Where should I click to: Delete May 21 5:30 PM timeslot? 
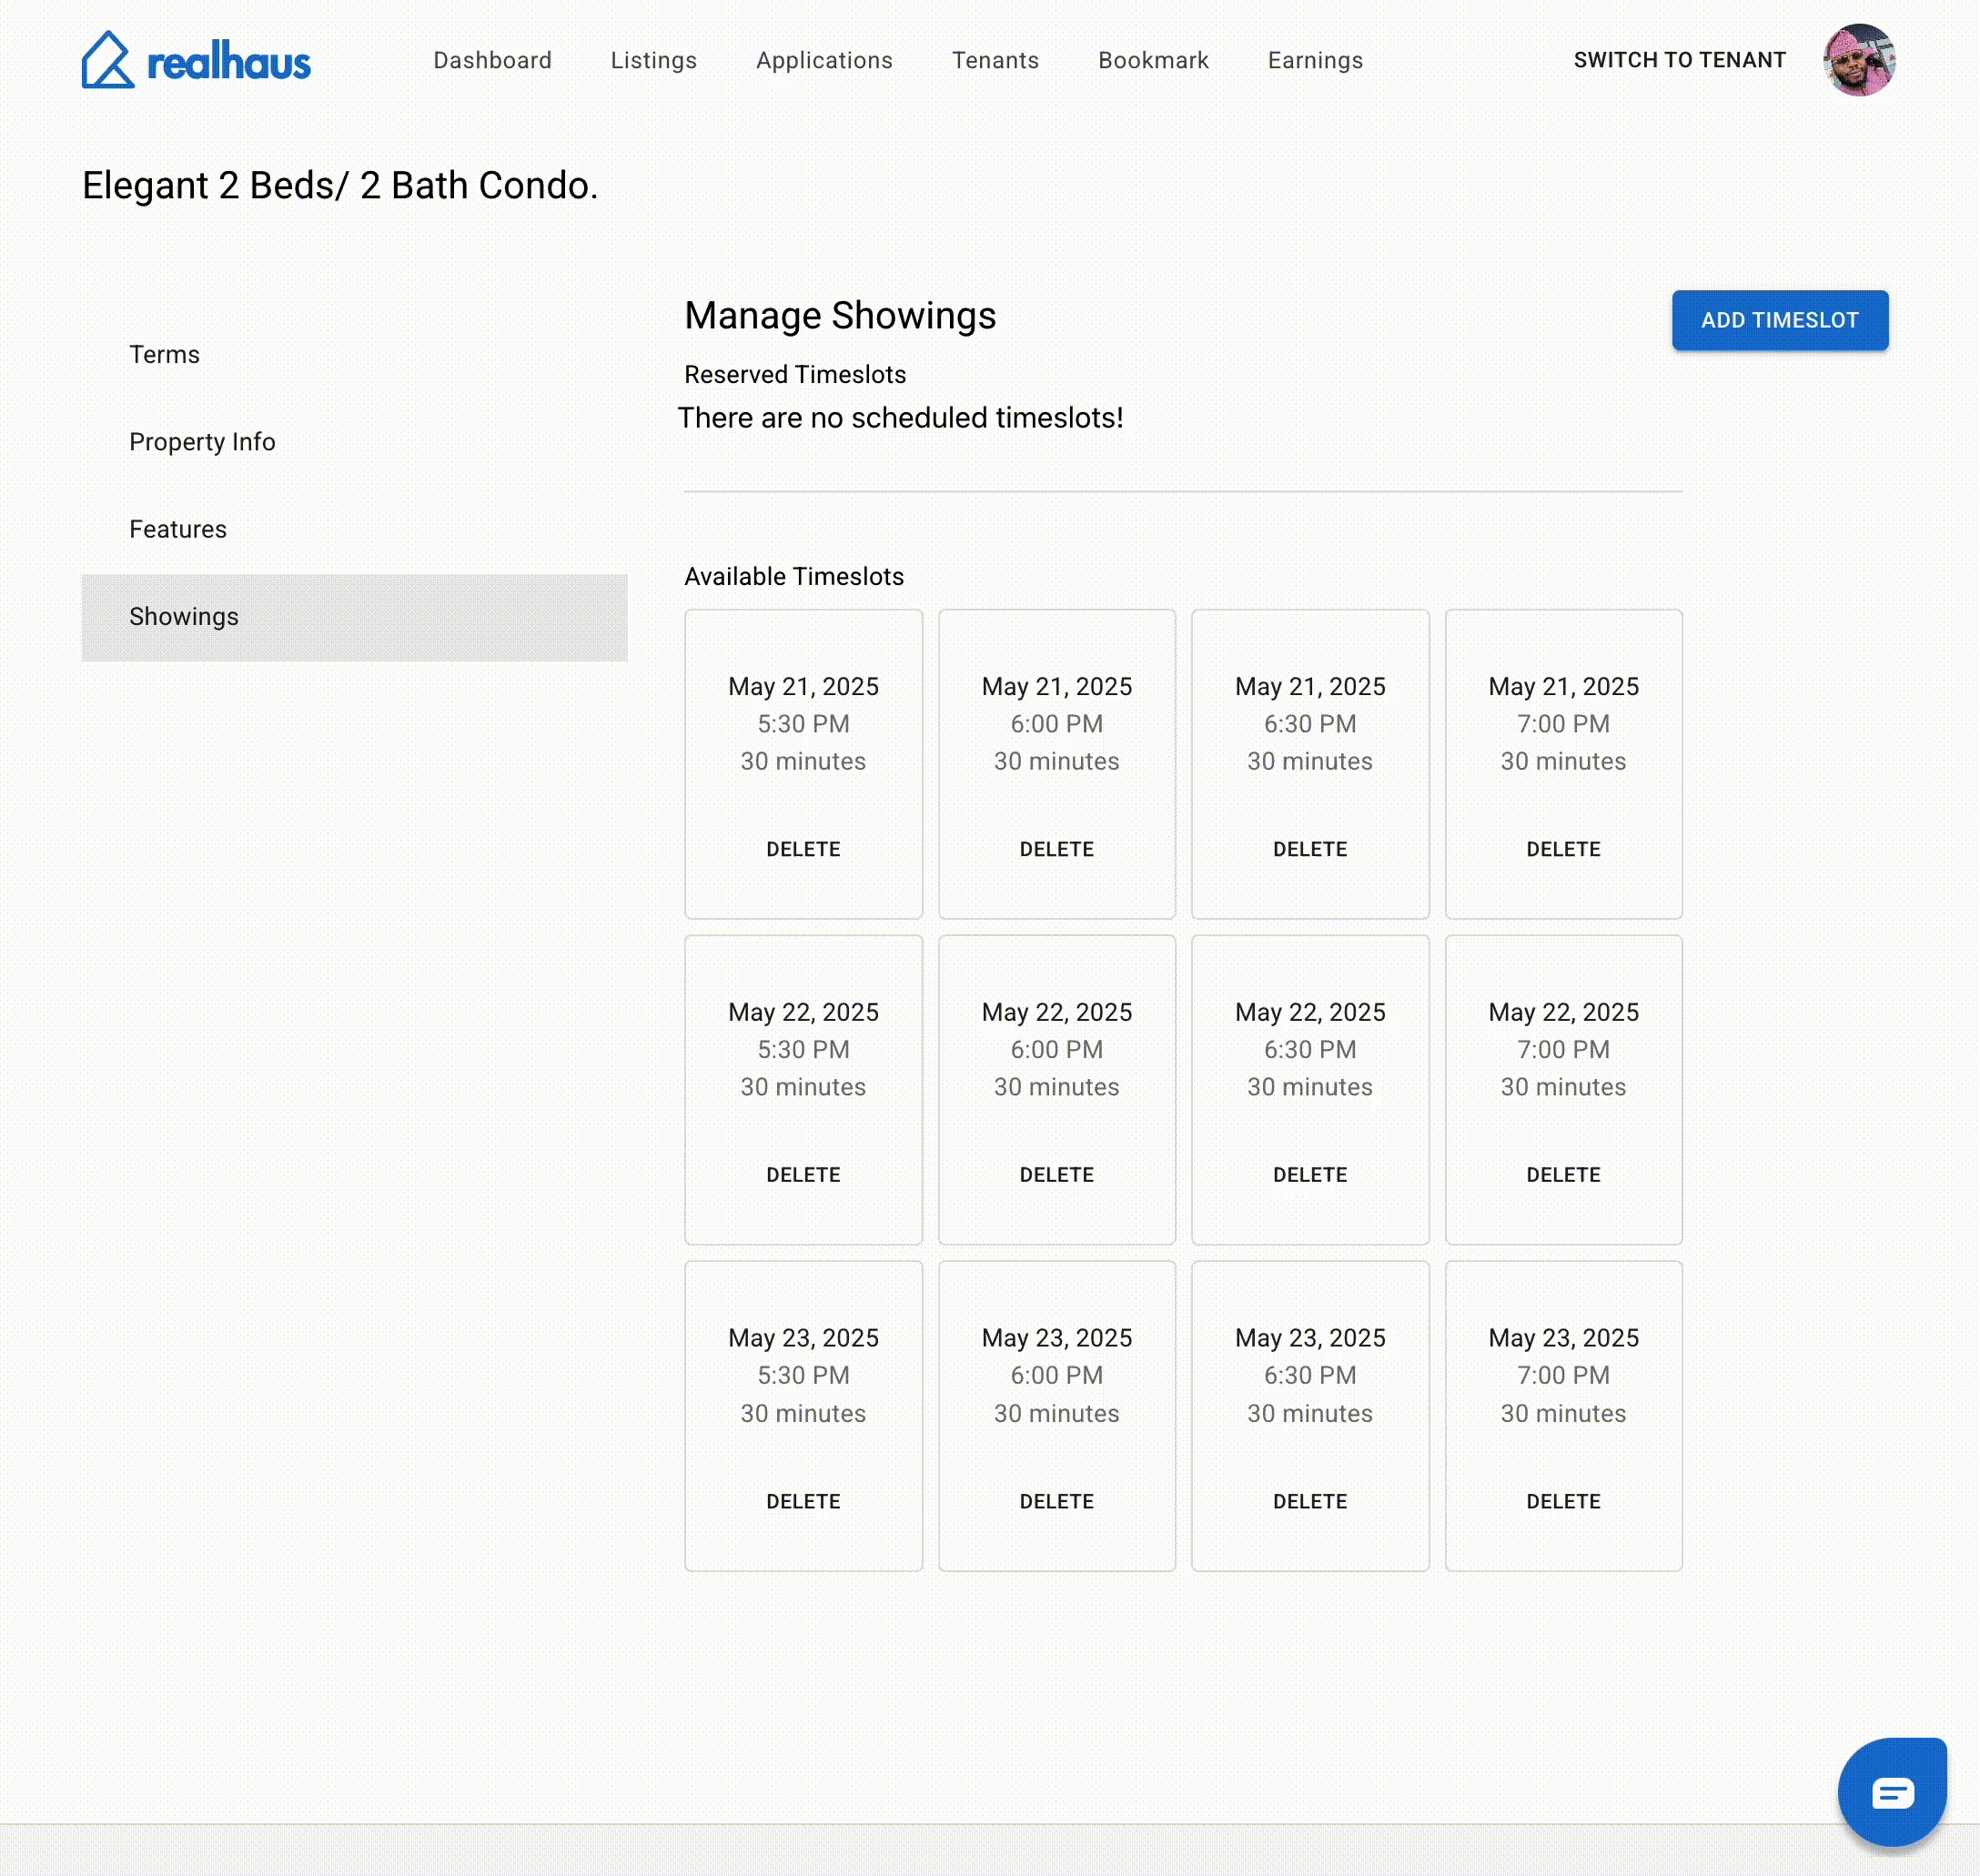coord(802,848)
